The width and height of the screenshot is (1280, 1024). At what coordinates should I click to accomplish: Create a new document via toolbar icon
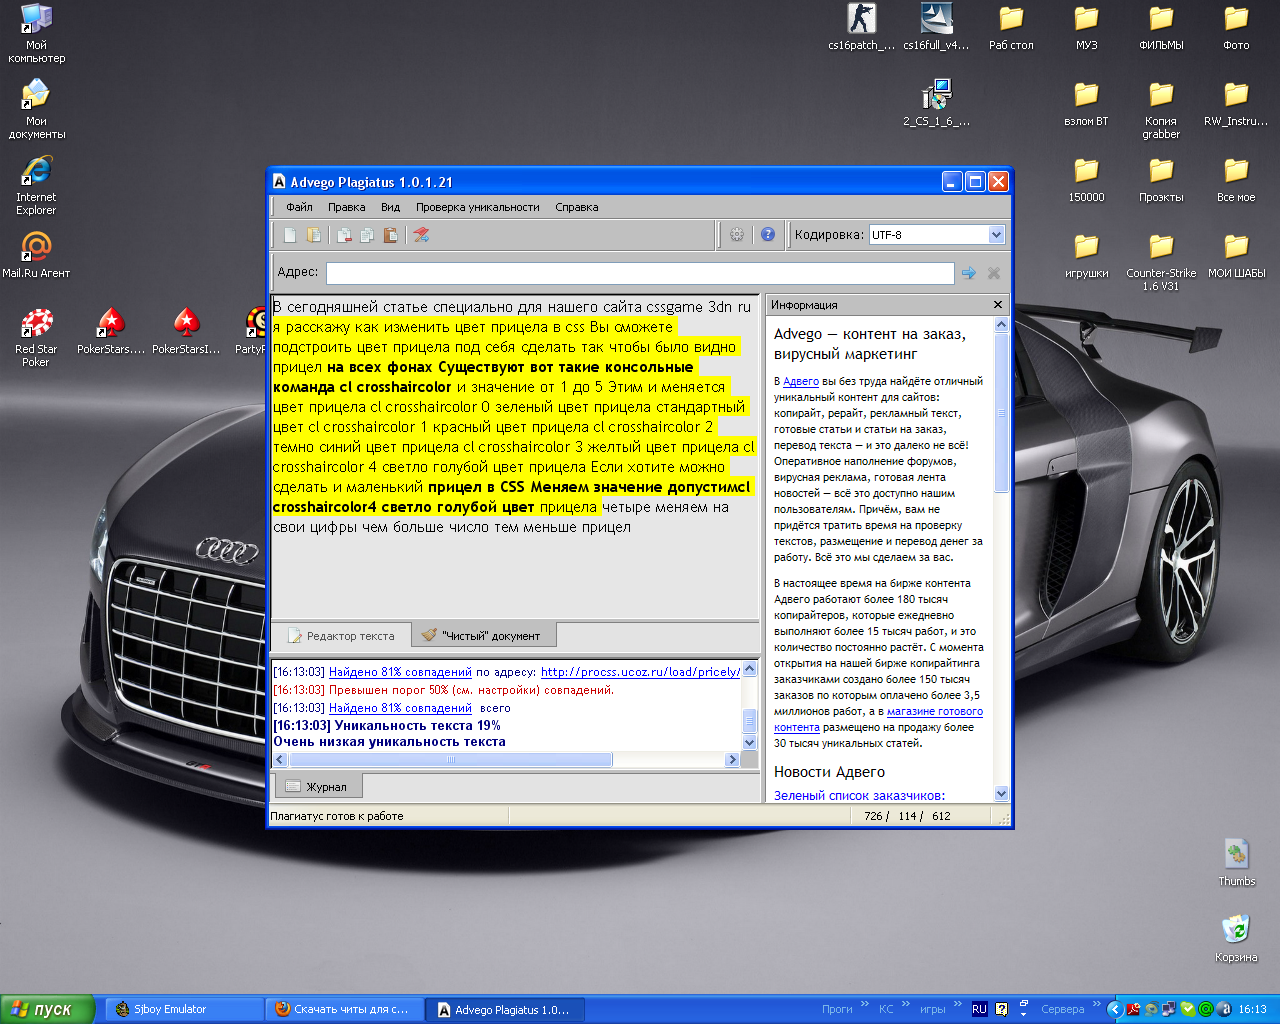click(290, 235)
